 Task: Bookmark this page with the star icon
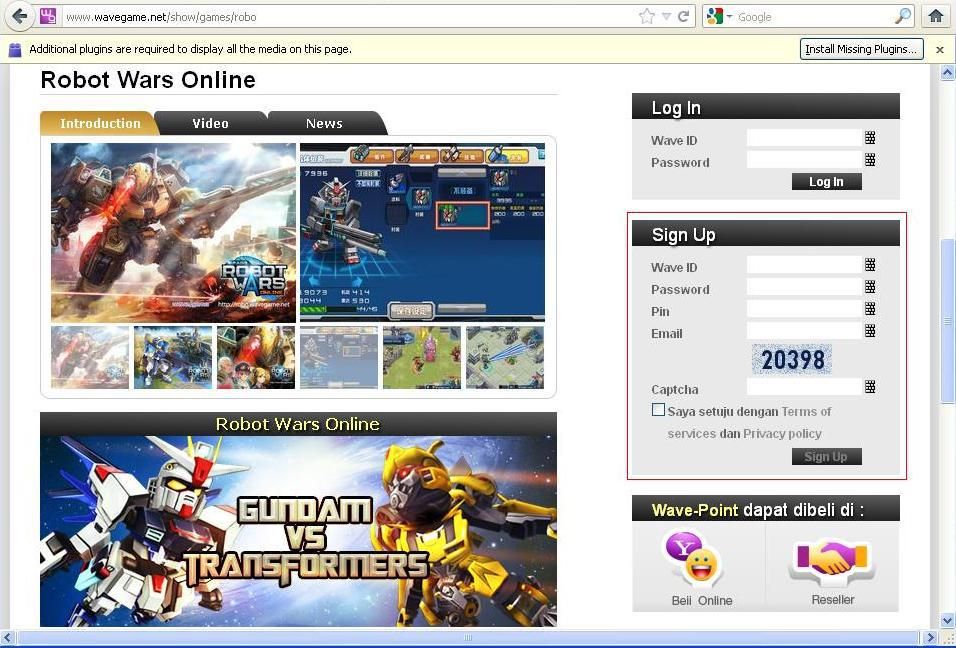point(647,16)
